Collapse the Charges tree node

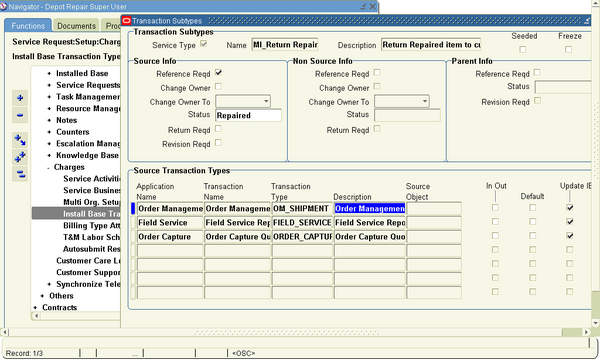(x=48, y=168)
